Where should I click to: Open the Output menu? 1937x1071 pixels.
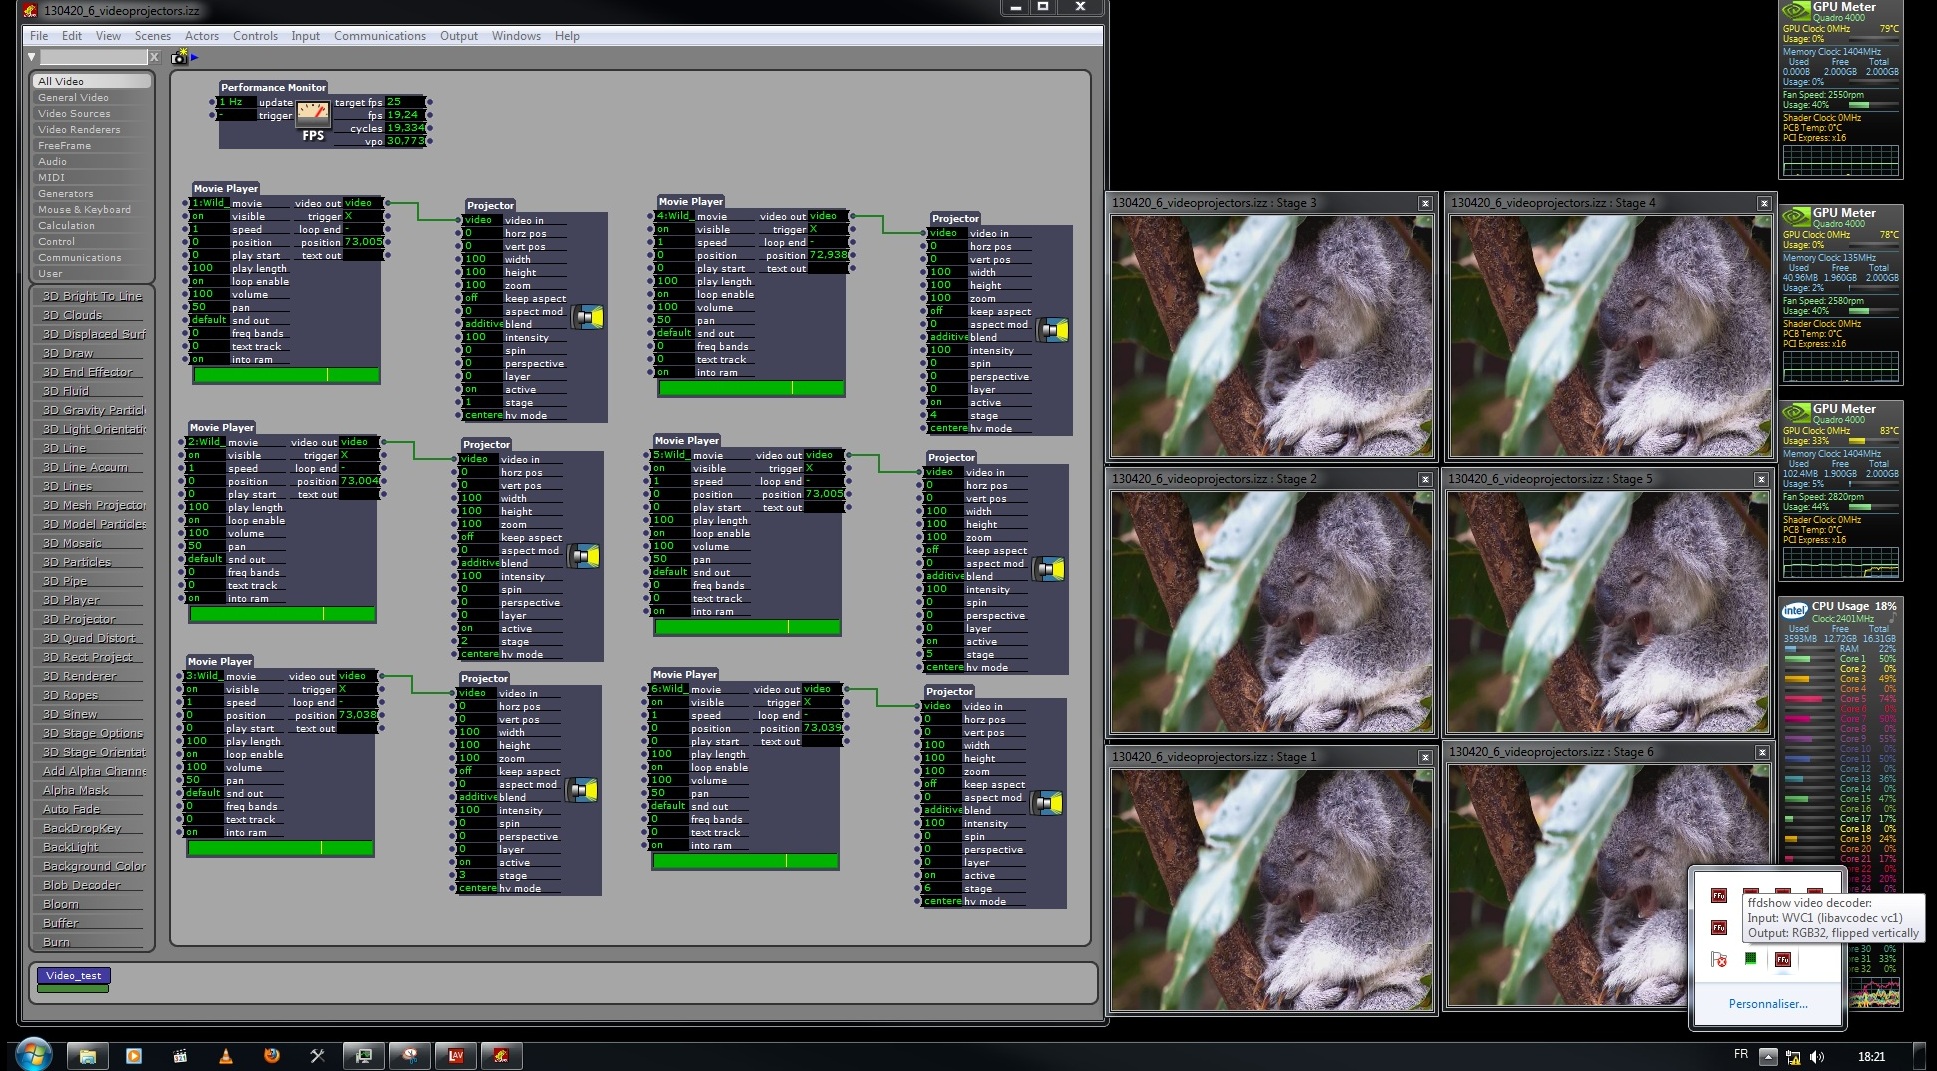pyautogui.click(x=459, y=36)
